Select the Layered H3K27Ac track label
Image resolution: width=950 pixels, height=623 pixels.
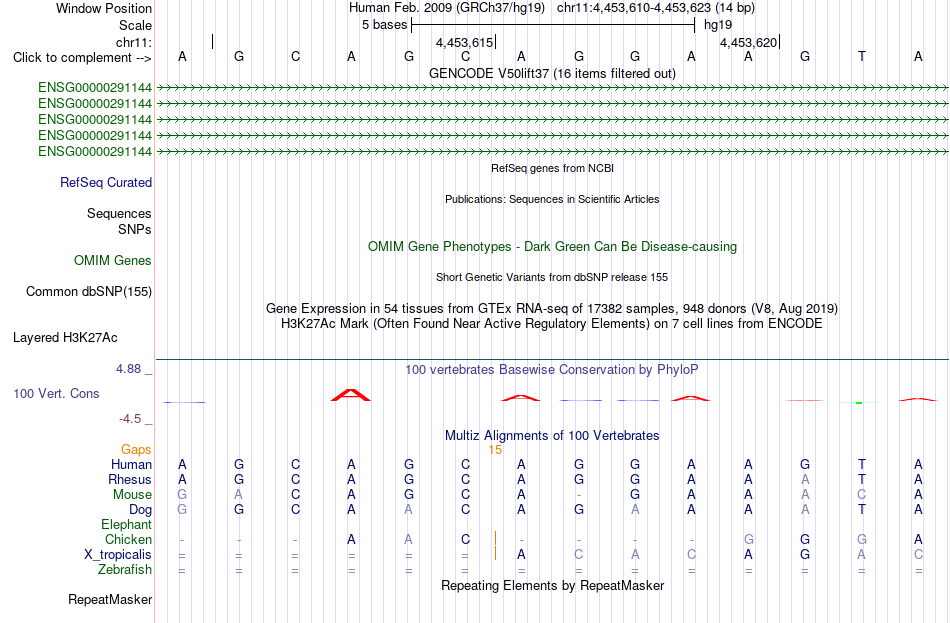pyautogui.click(x=65, y=338)
